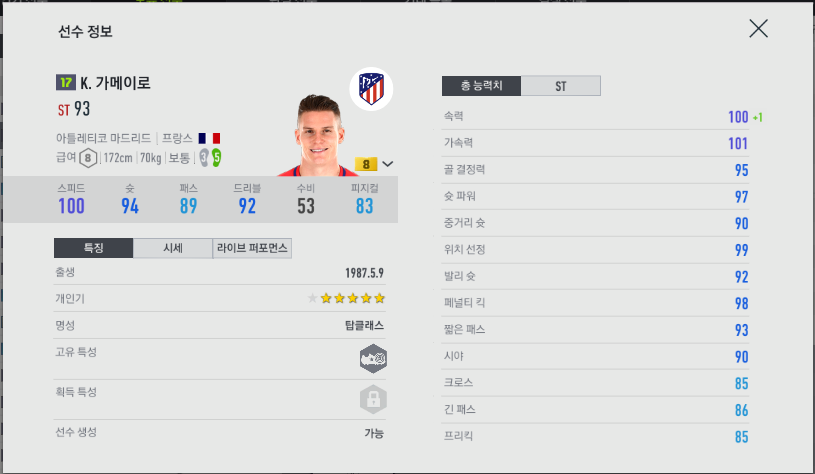The width and height of the screenshot is (815, 474).
Task: Click the France flag icon
Action: click(x=209, y=138)
